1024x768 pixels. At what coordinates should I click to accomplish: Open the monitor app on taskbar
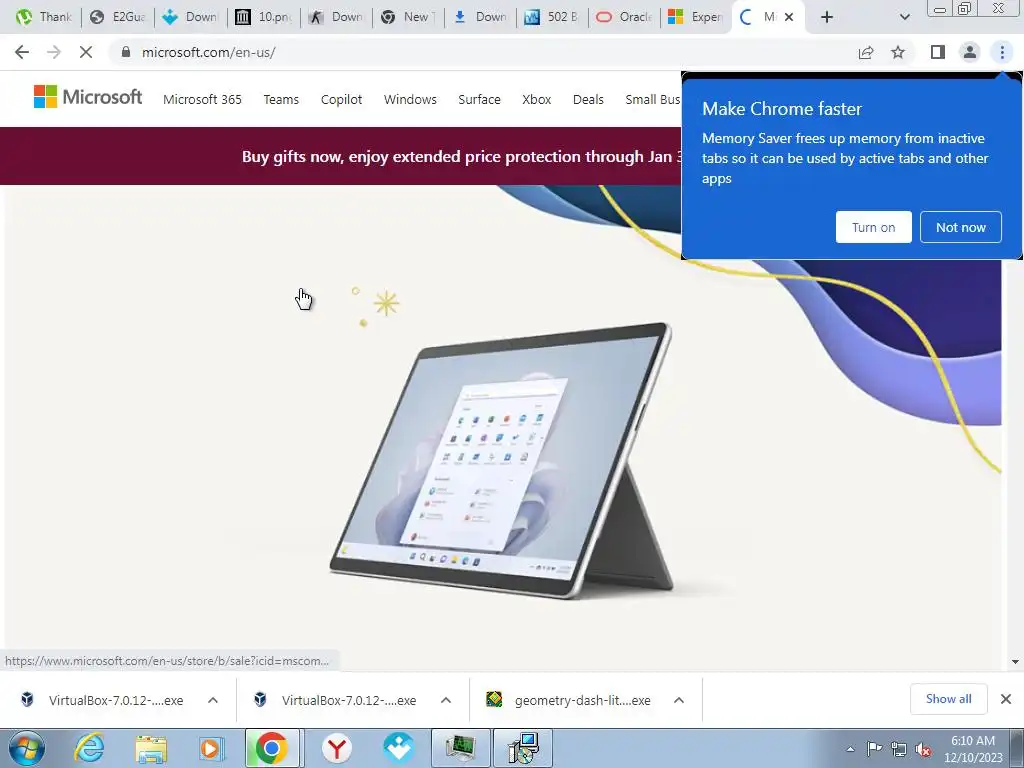pyautogui.click(x=461, y=748)
